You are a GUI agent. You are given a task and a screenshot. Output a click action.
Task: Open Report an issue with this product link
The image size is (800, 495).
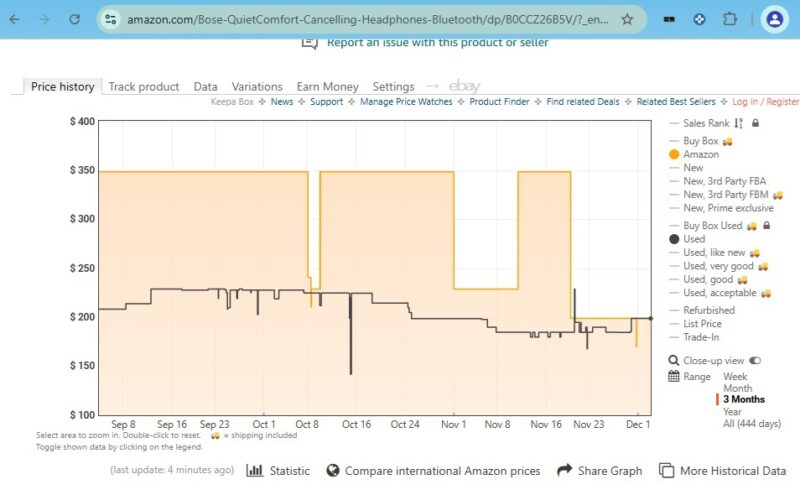click(438, 42)
